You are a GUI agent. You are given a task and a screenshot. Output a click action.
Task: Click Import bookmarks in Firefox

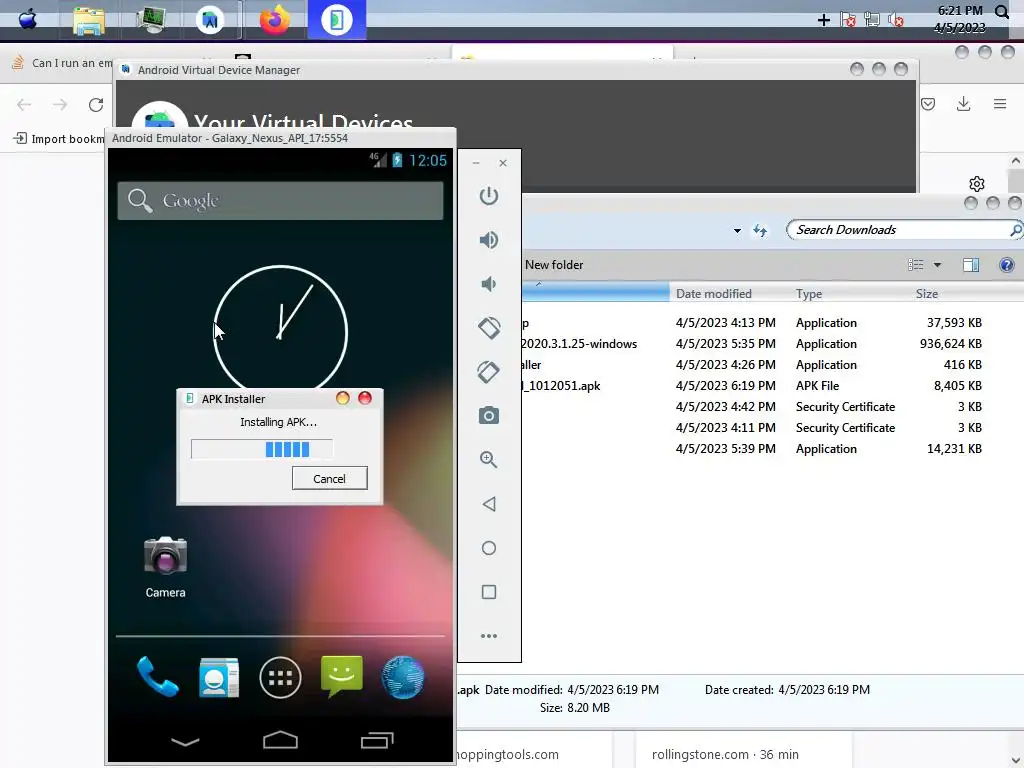59,138
